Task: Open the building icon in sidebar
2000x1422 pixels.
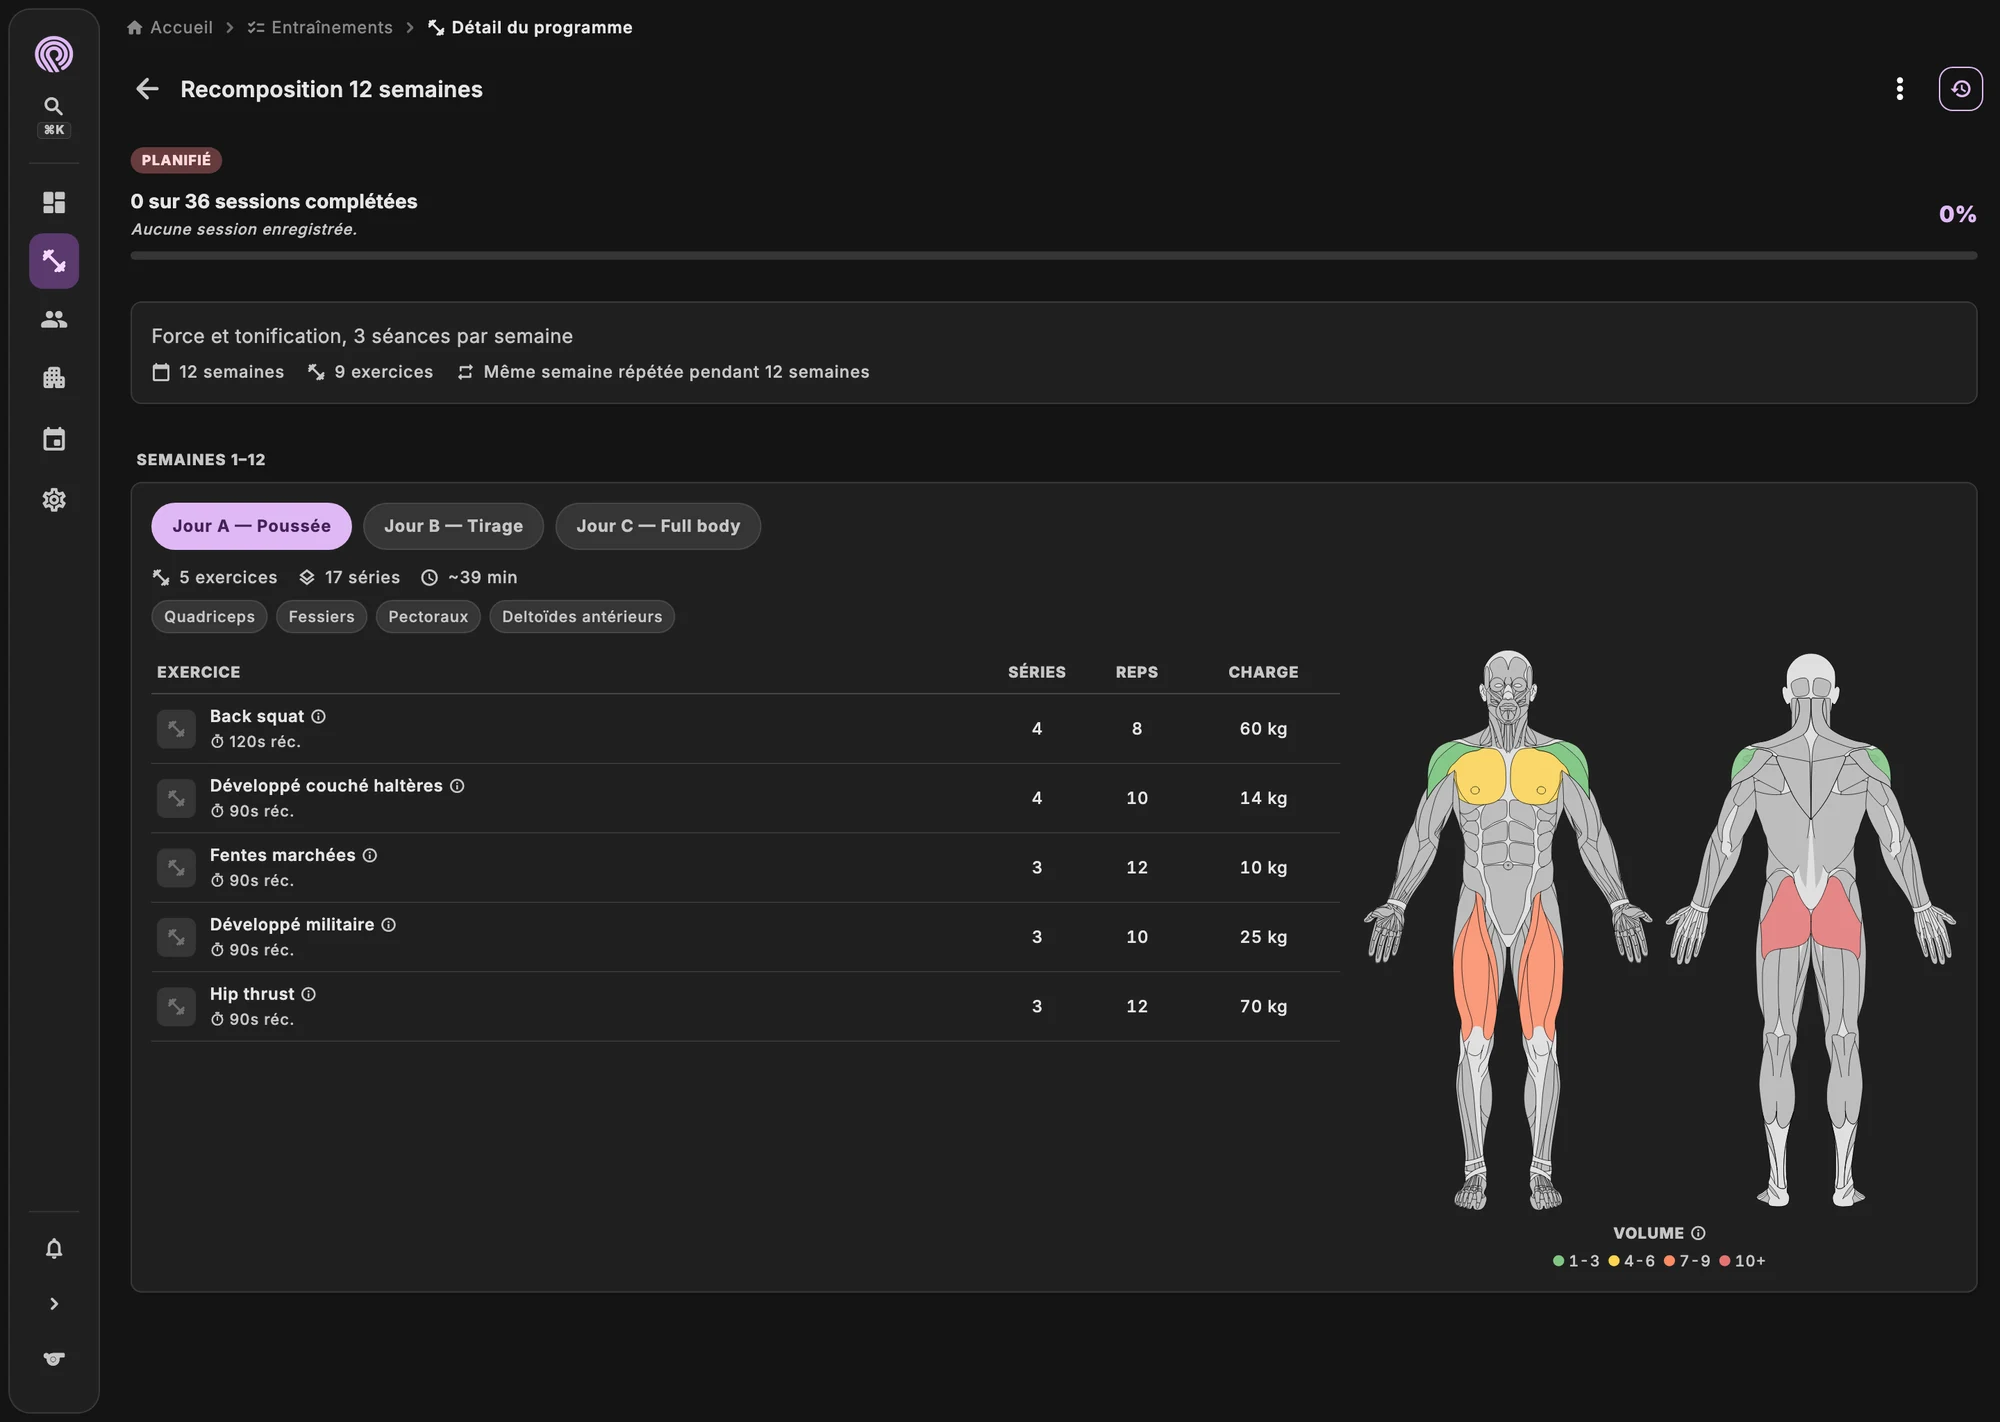Action: pos(54,378)
